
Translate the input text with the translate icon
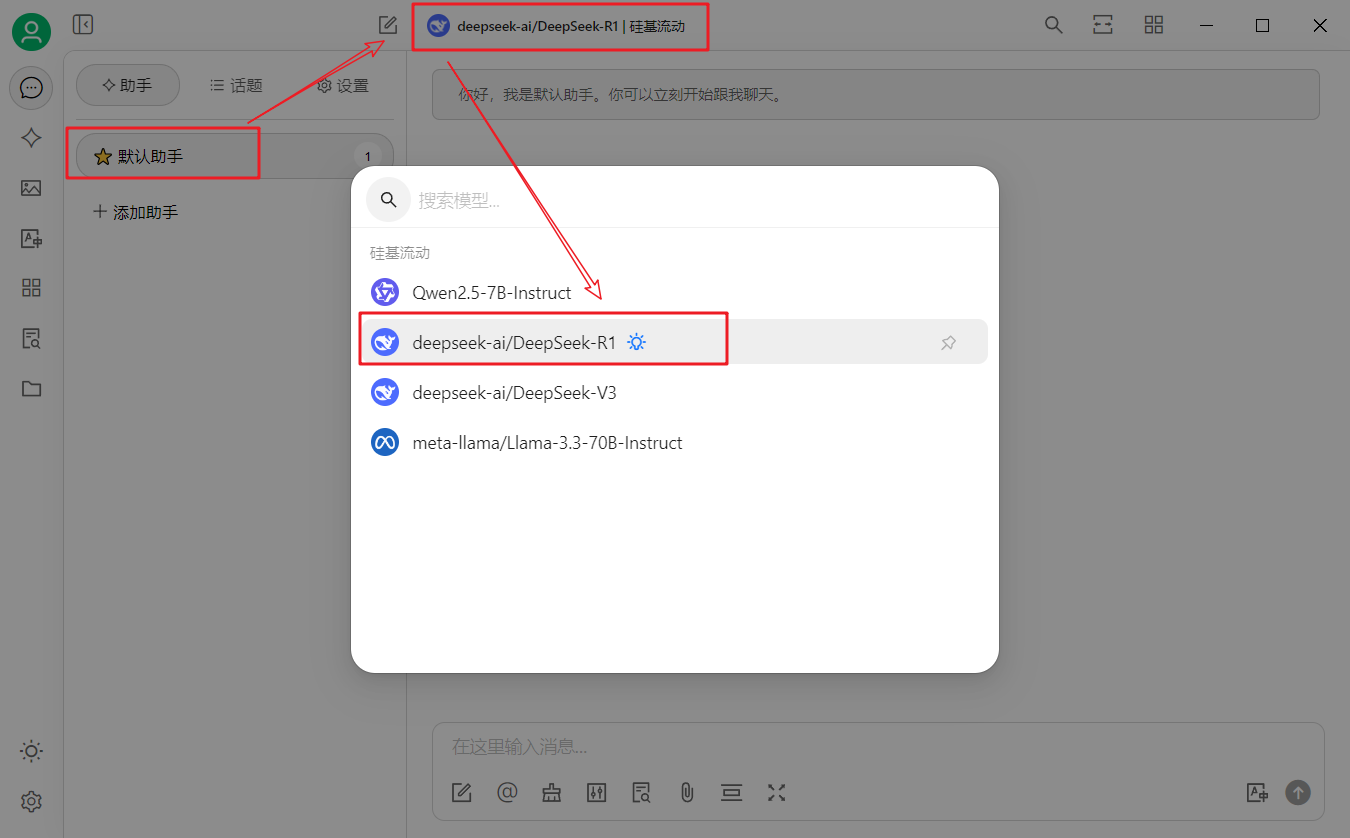click(x=1257, y=793)
